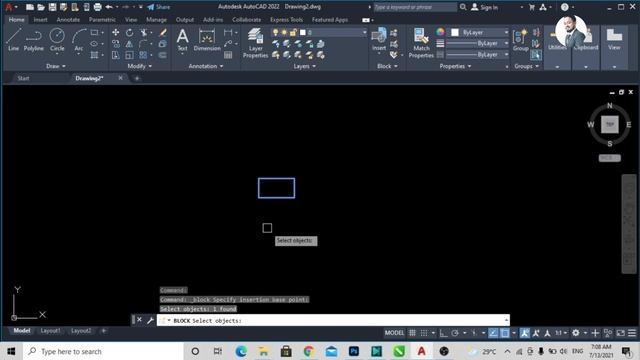Open the object color ByLayer dropdown
The height and width of the screenshot is (360, 640).
[479, 32]
